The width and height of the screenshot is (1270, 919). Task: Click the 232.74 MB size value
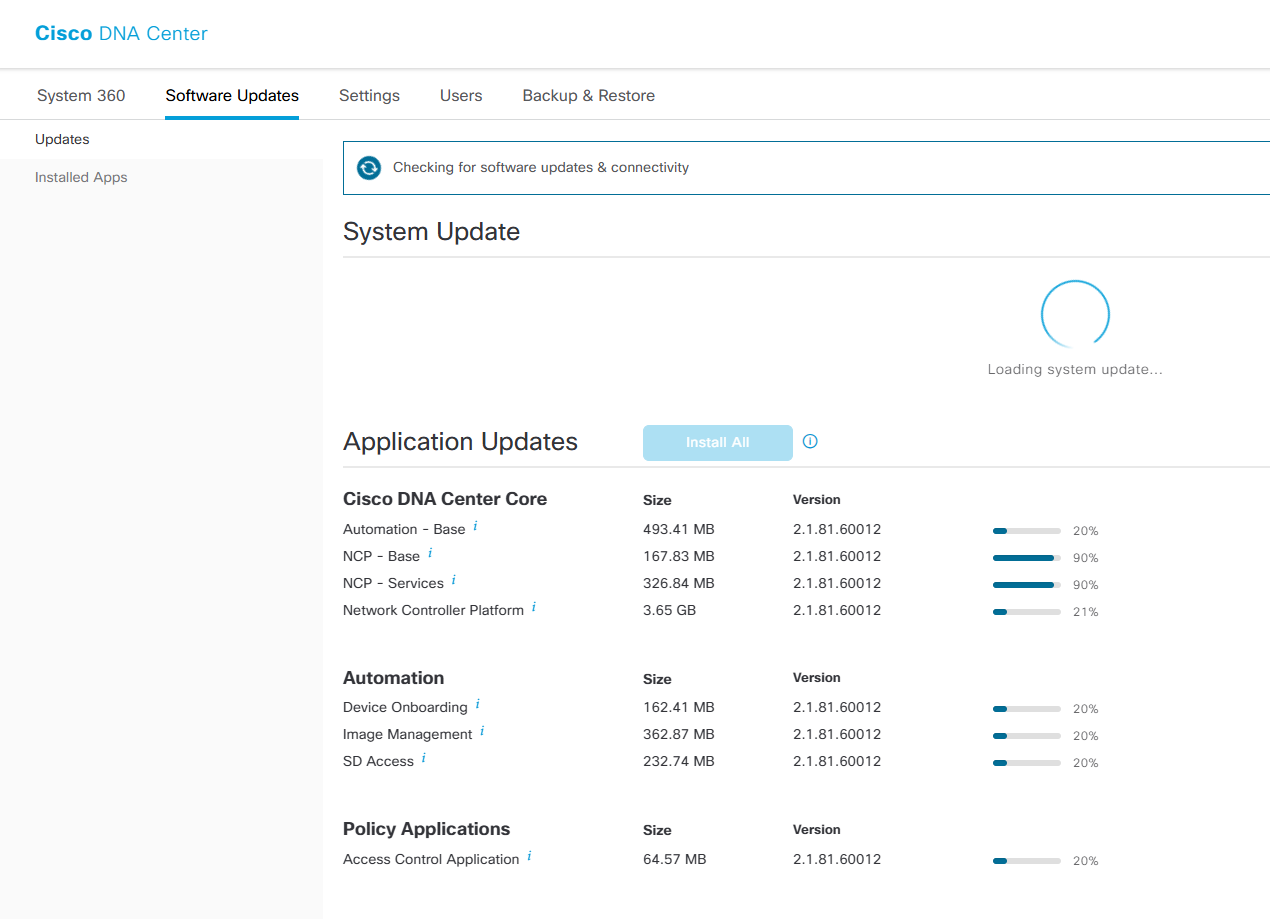point(679,761)
